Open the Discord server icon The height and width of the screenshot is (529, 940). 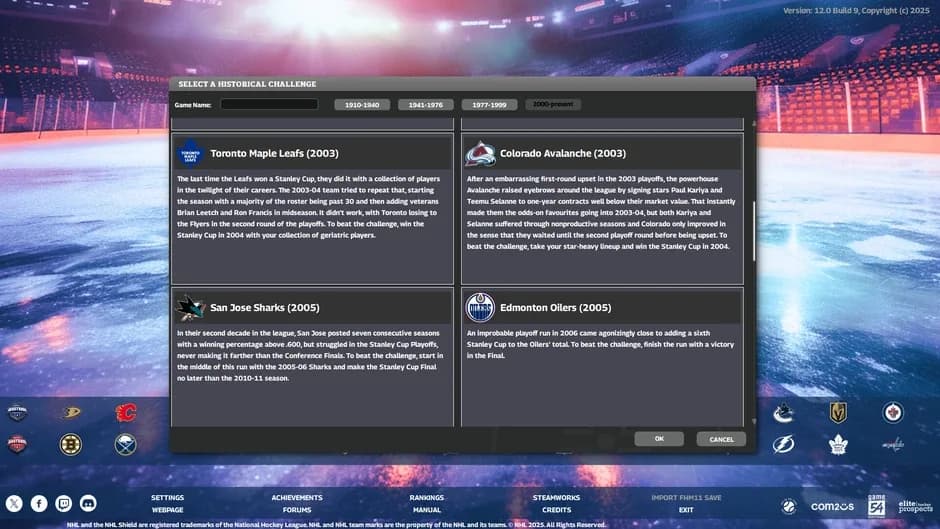click(x=88, y=503)
